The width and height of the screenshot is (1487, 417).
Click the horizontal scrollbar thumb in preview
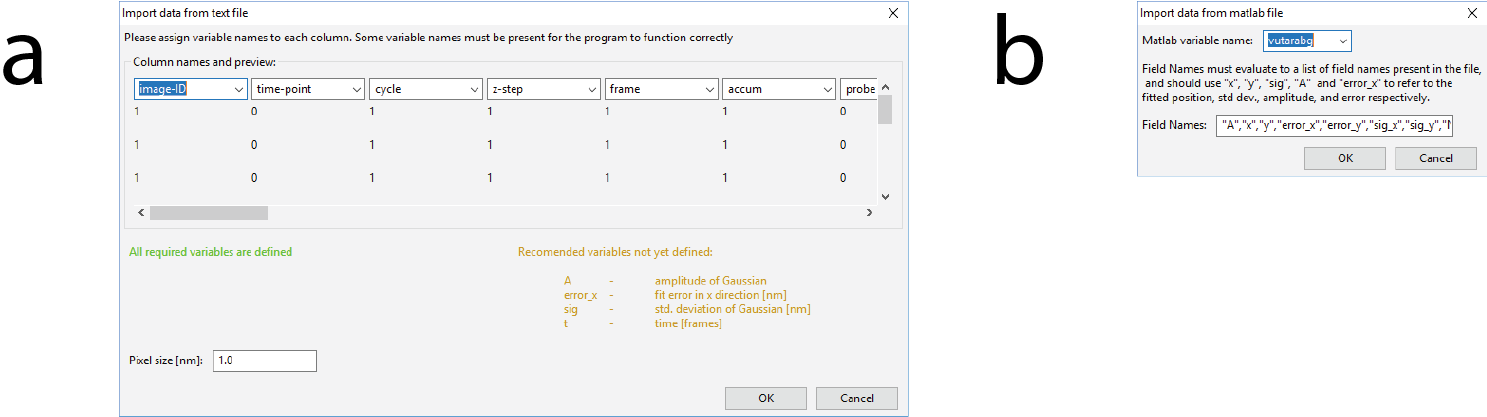[x=208, y=213]
